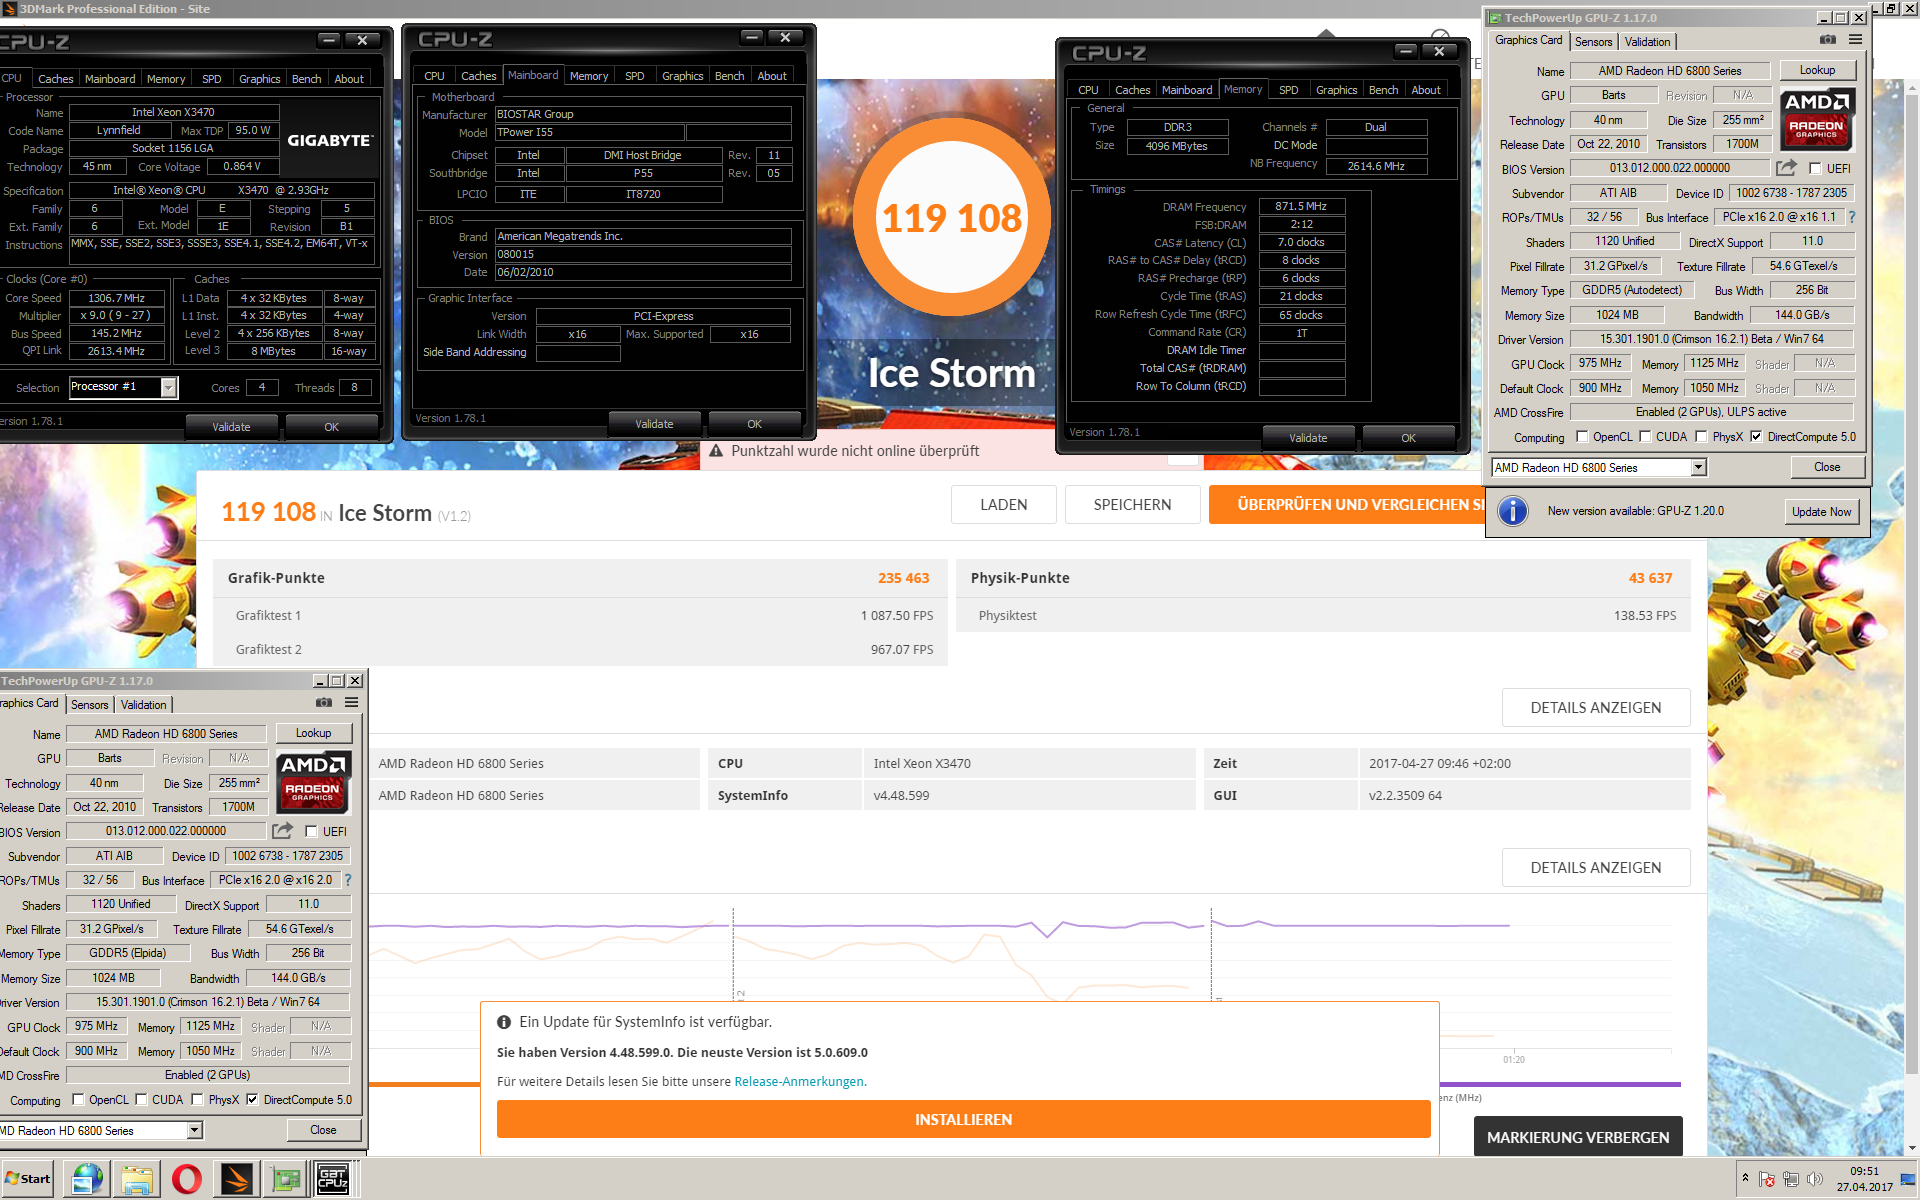Switch to GPU-Z taskbar icon
1920x1200 pixels.
(x=287, y=1179)
